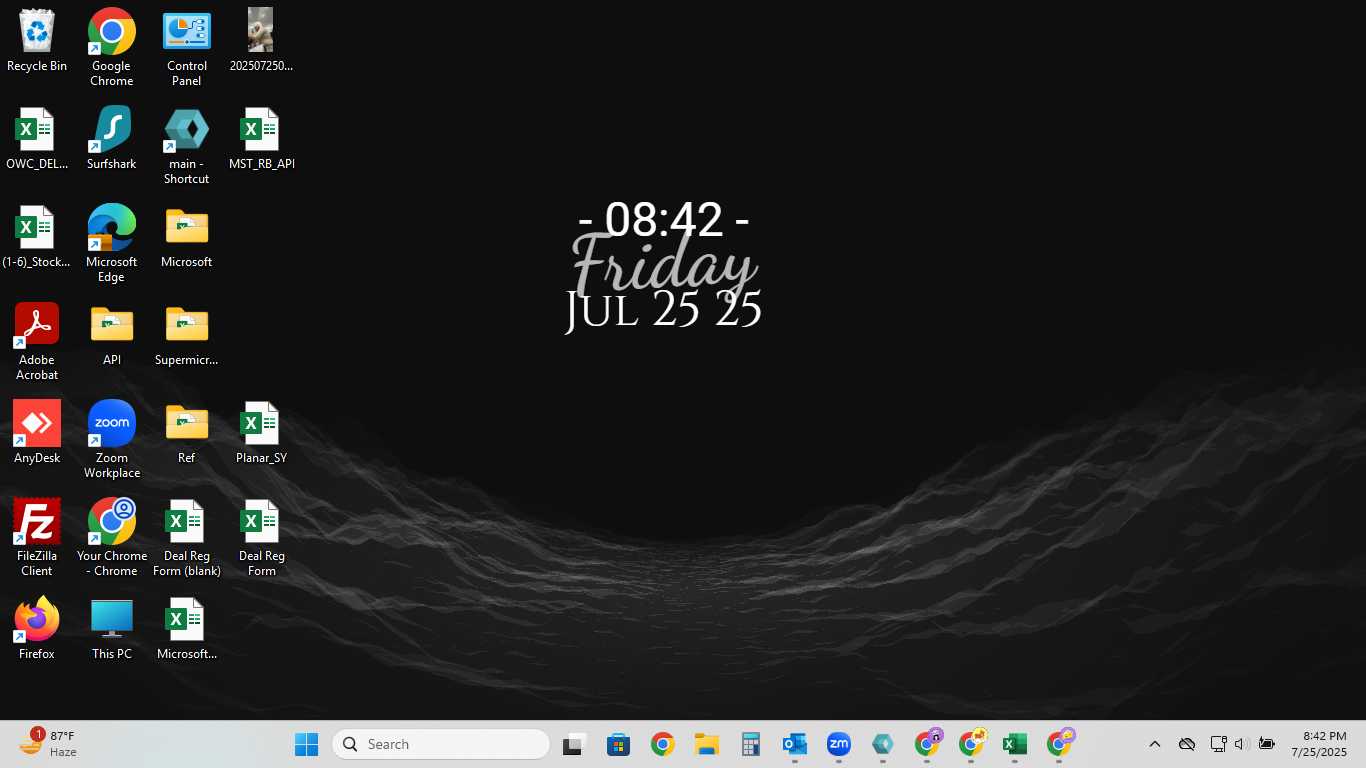The width and height of the screenshot is (1366, 768).
Task: Select the Adobe Acrobat shortcut
Action: [x=37, y=342]
